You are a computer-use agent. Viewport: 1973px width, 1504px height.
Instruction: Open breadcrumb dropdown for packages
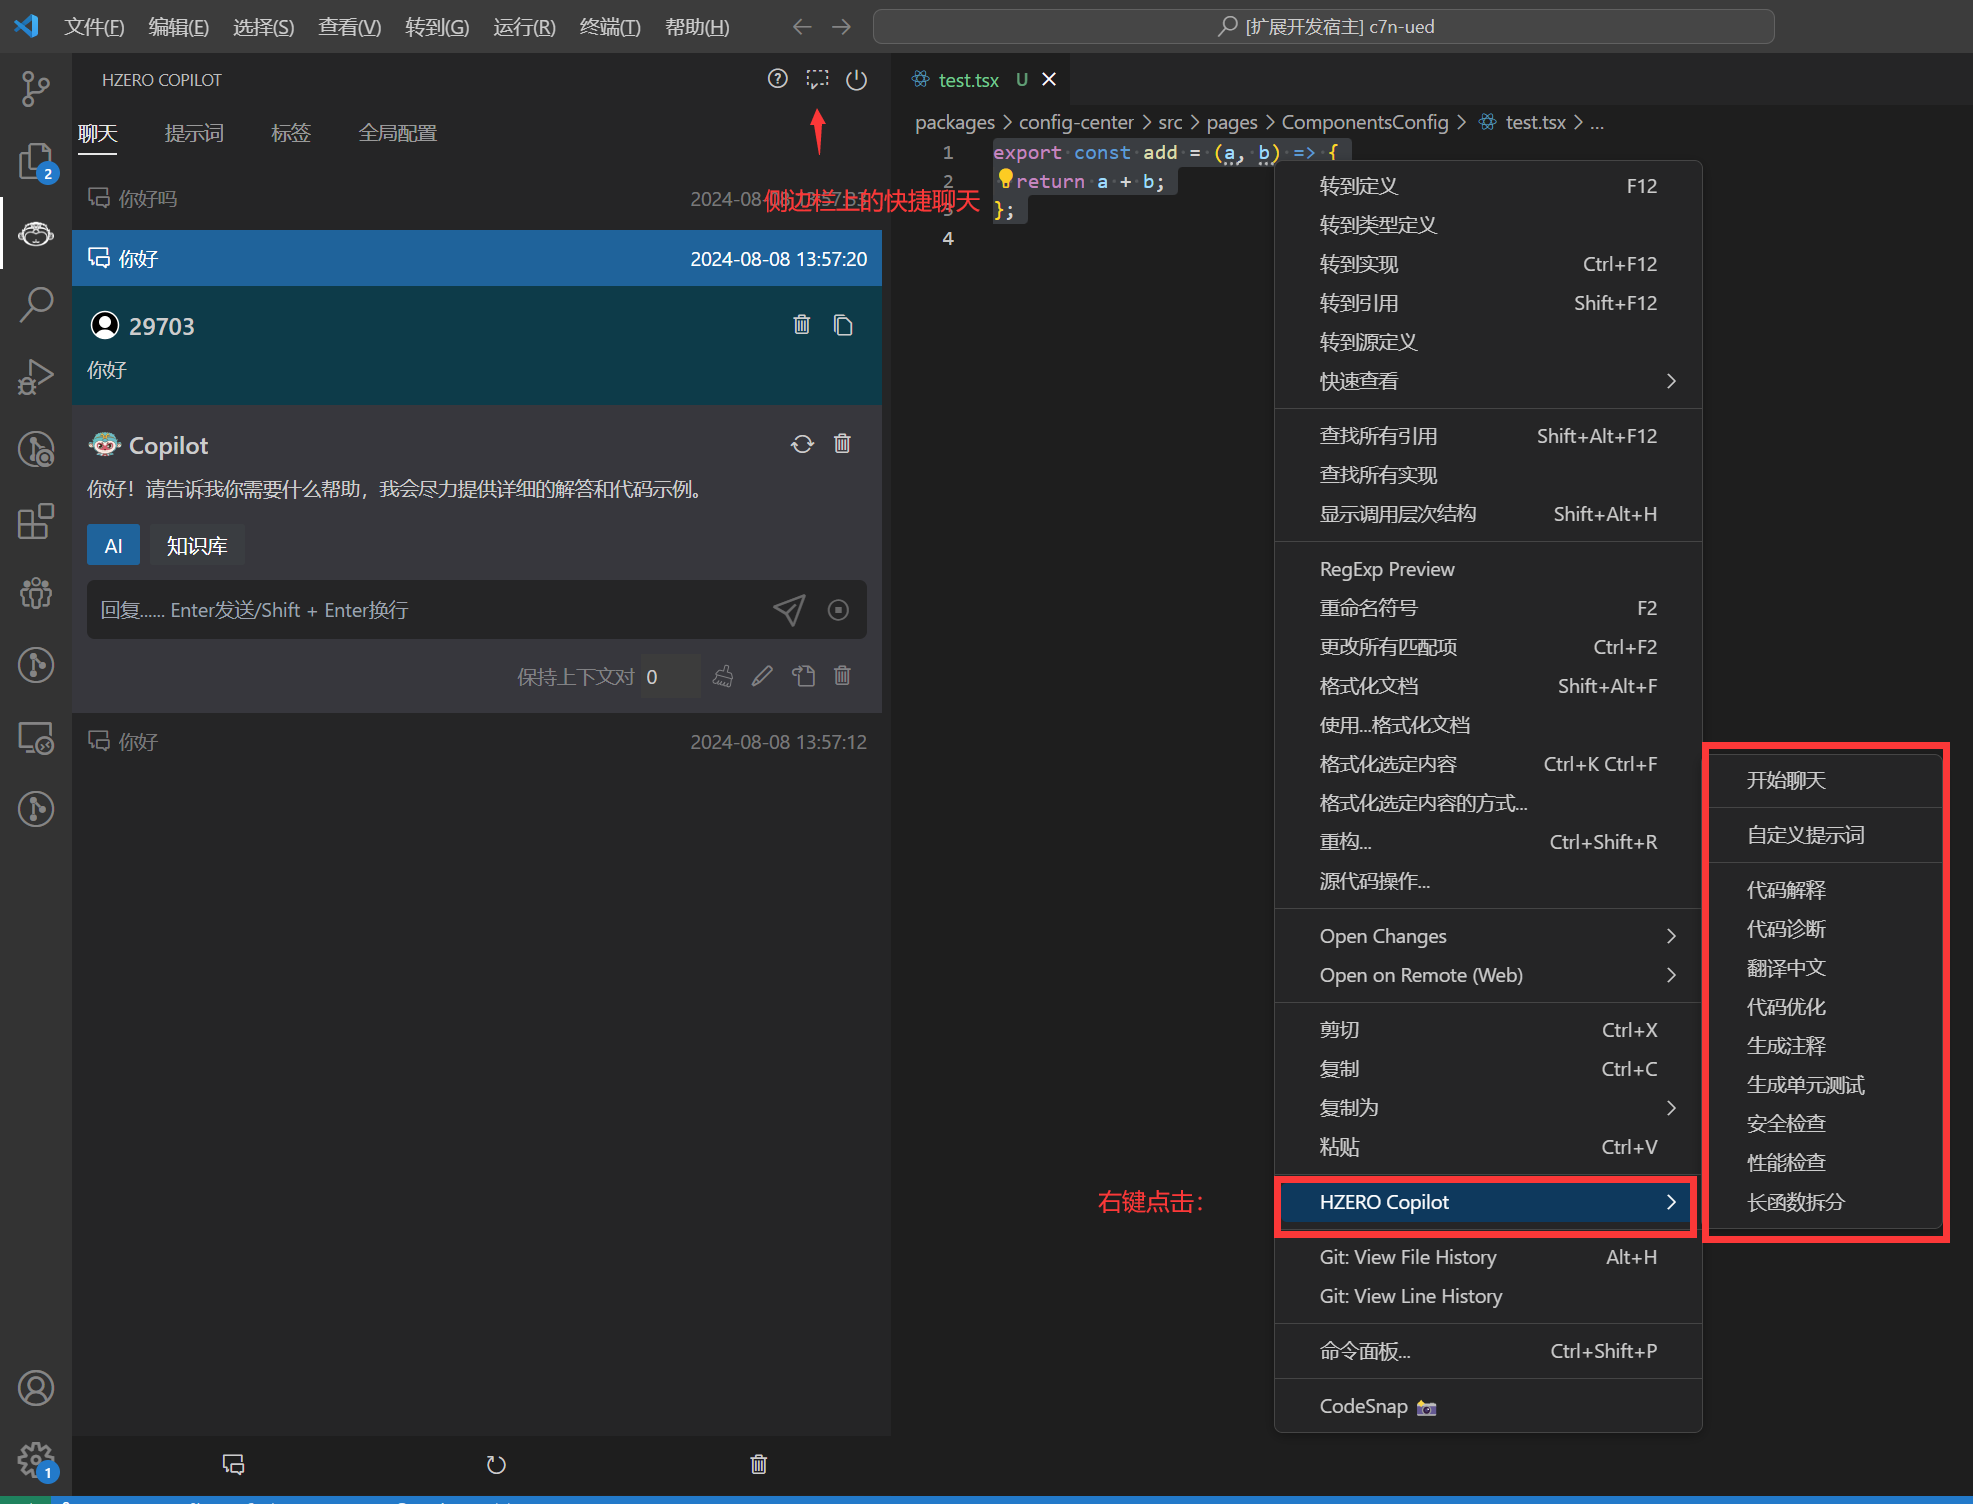[955, 122]
